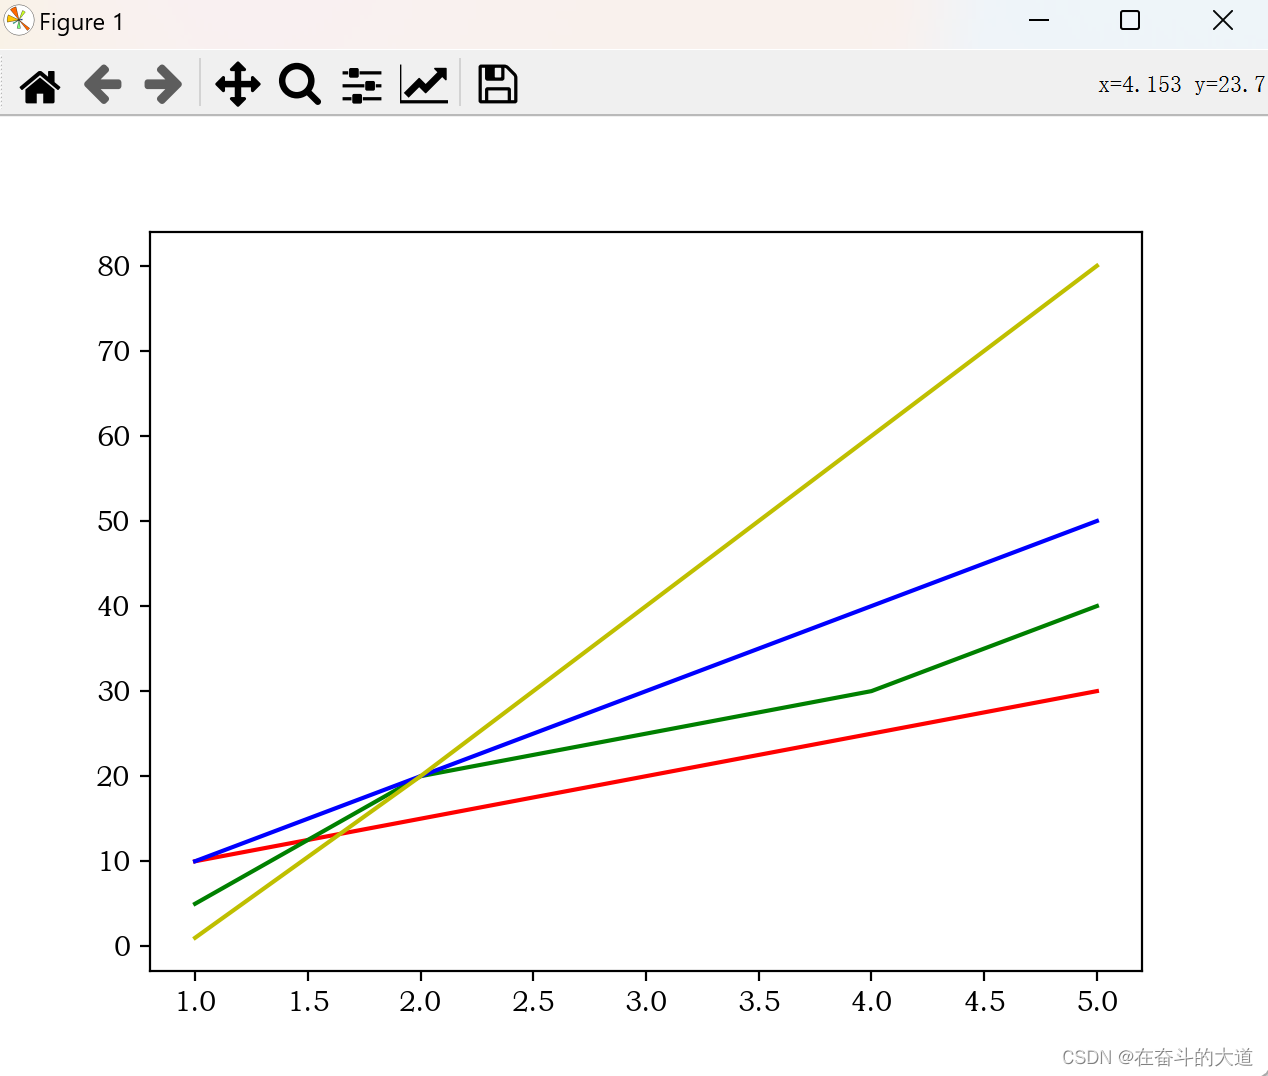Click the y-axis label 10
This screenshot has width=1268, height=1076.
(114, 861)
